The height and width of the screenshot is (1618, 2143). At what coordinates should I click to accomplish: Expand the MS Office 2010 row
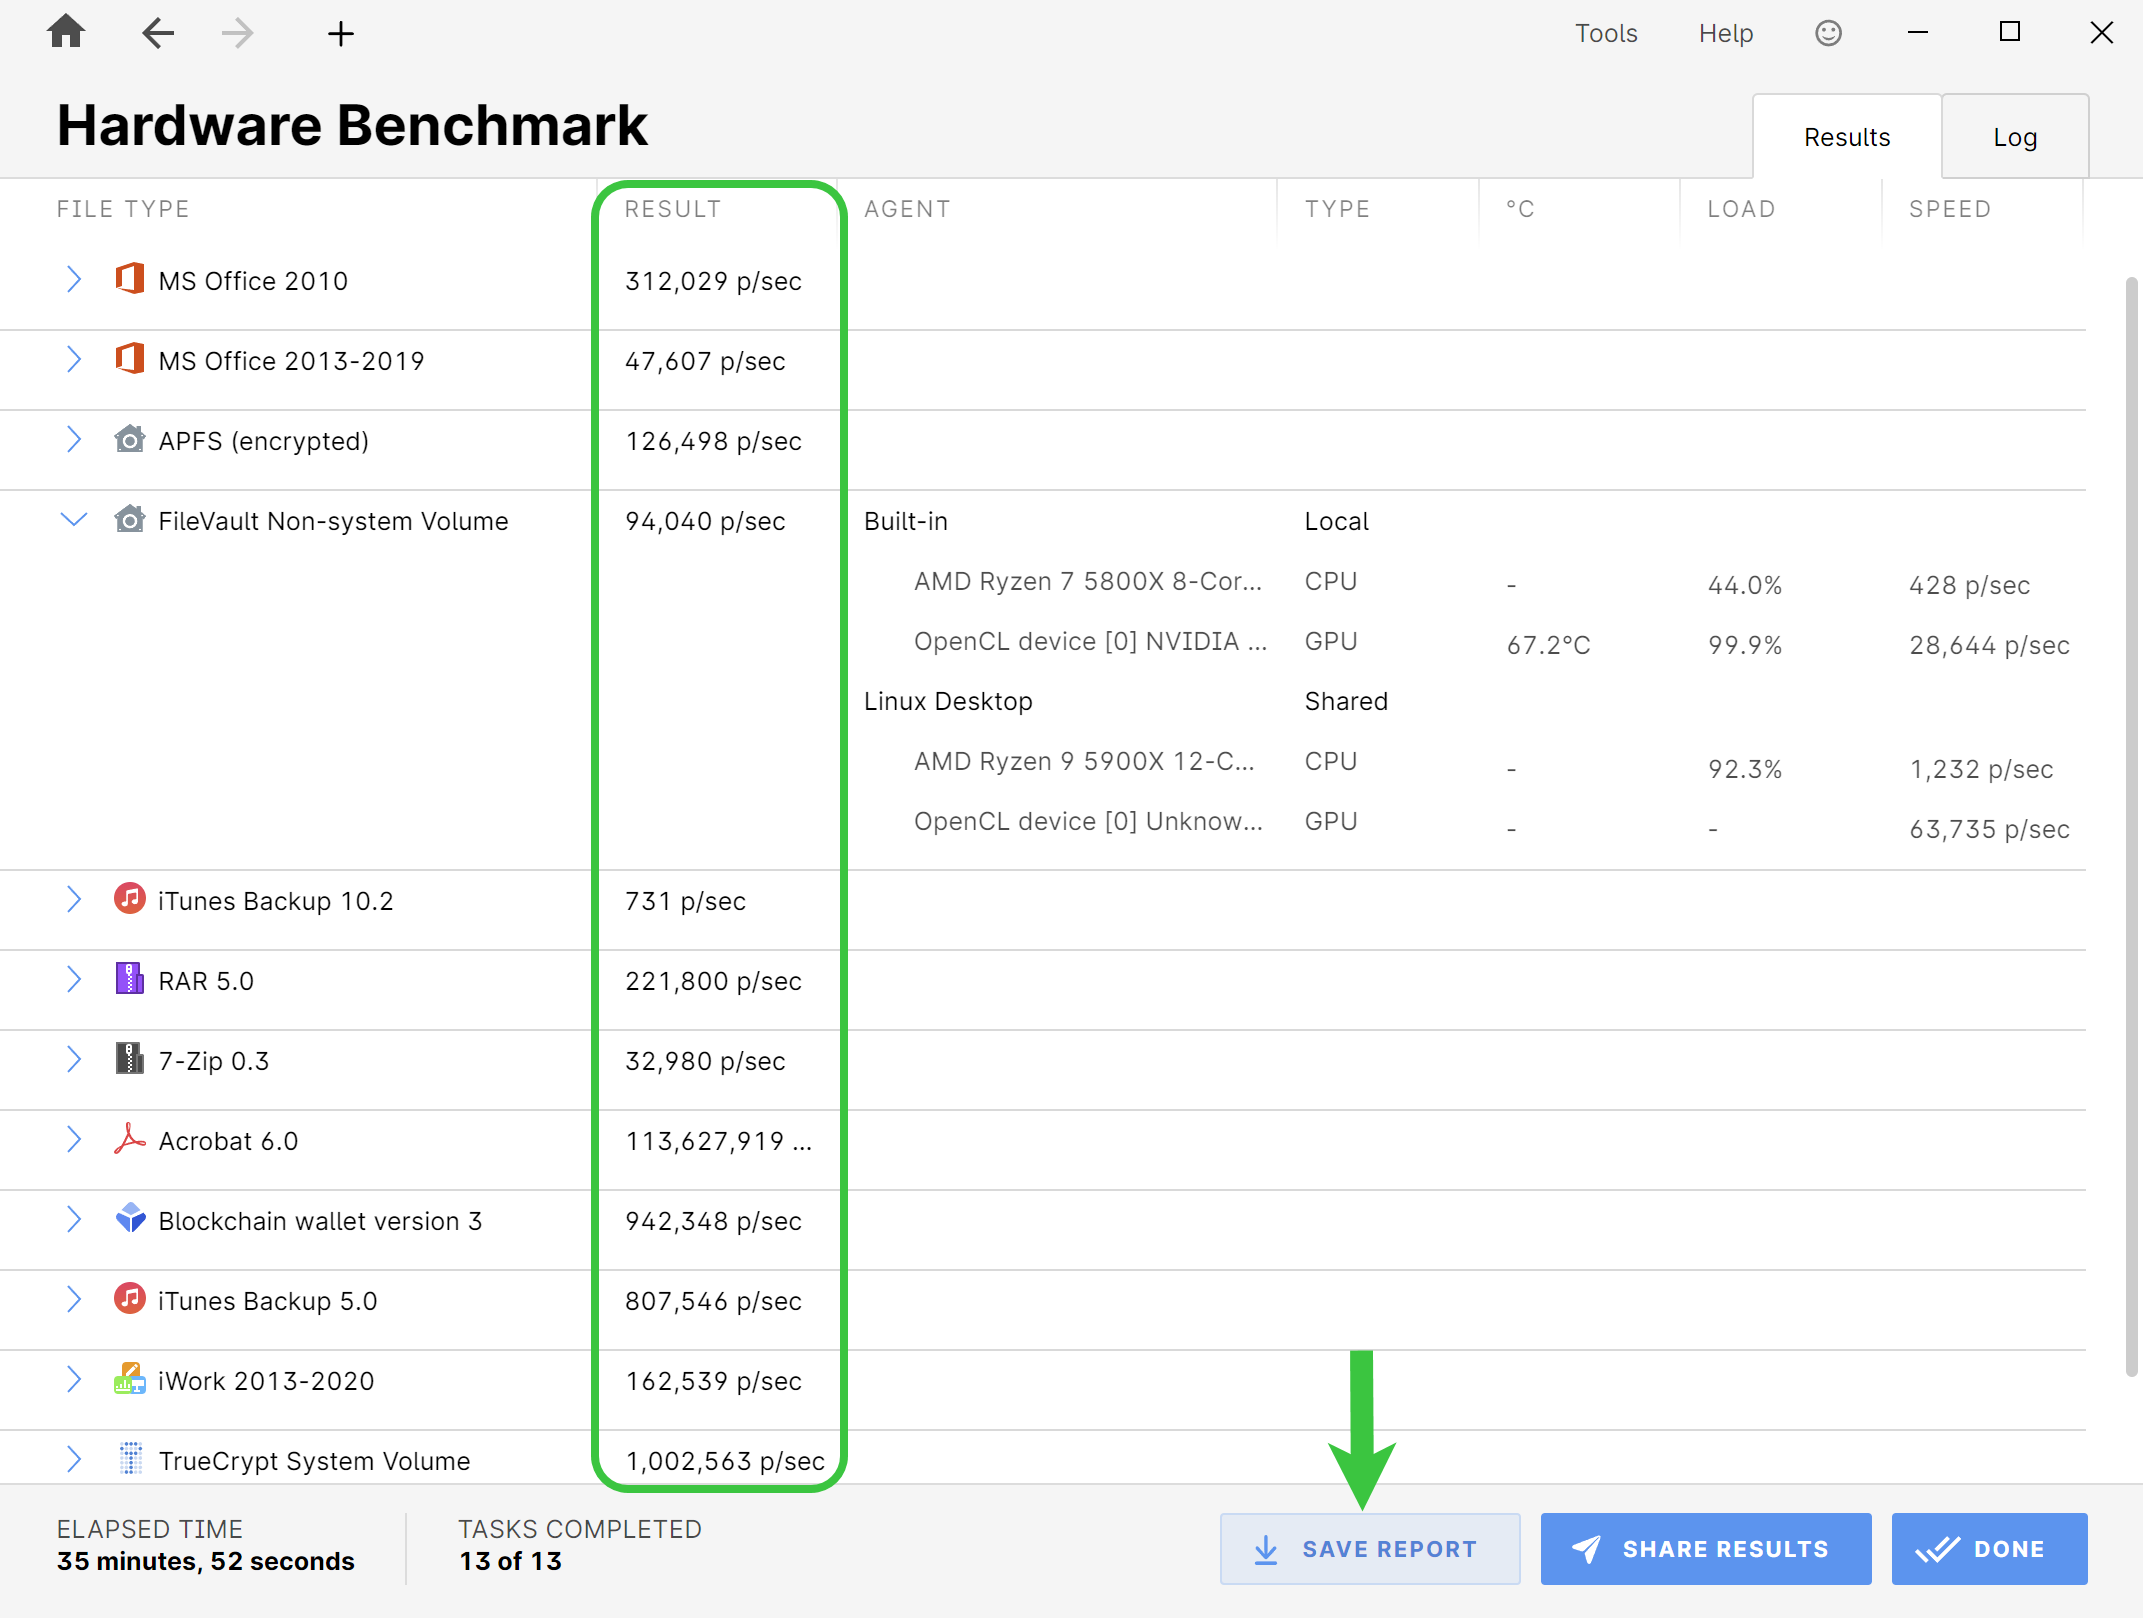pyautogui.click(x=74, y=279)
